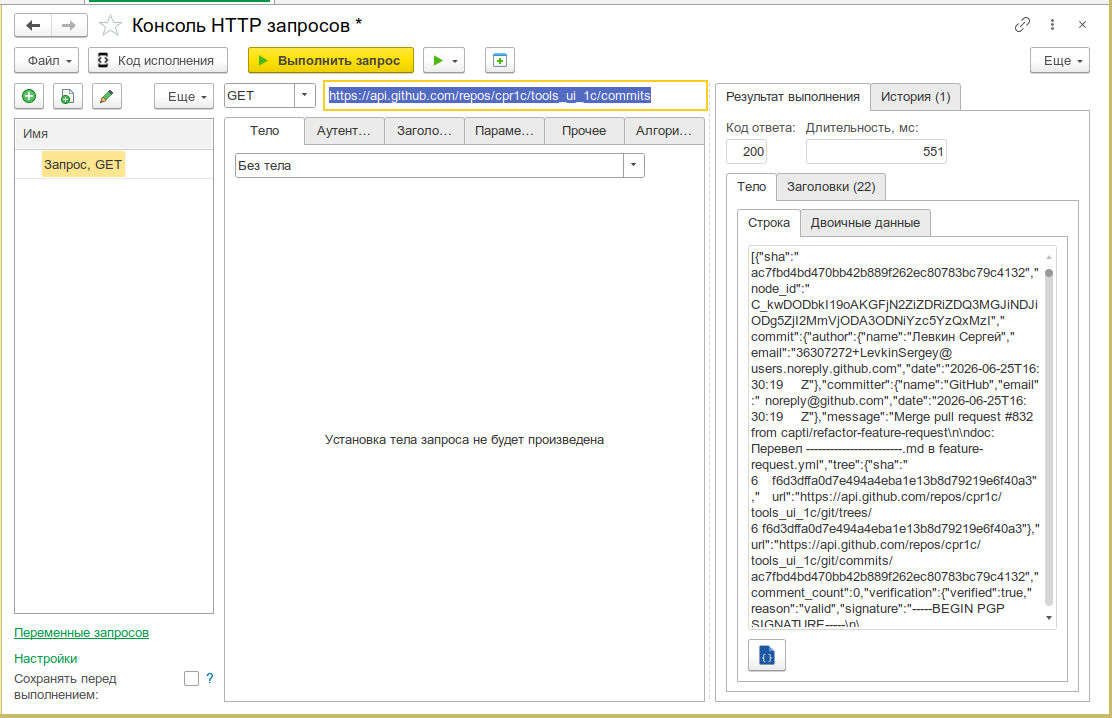This screenshot has width=1112, height=718.
Task: Open the green play button dropdown
Action: 444,60
